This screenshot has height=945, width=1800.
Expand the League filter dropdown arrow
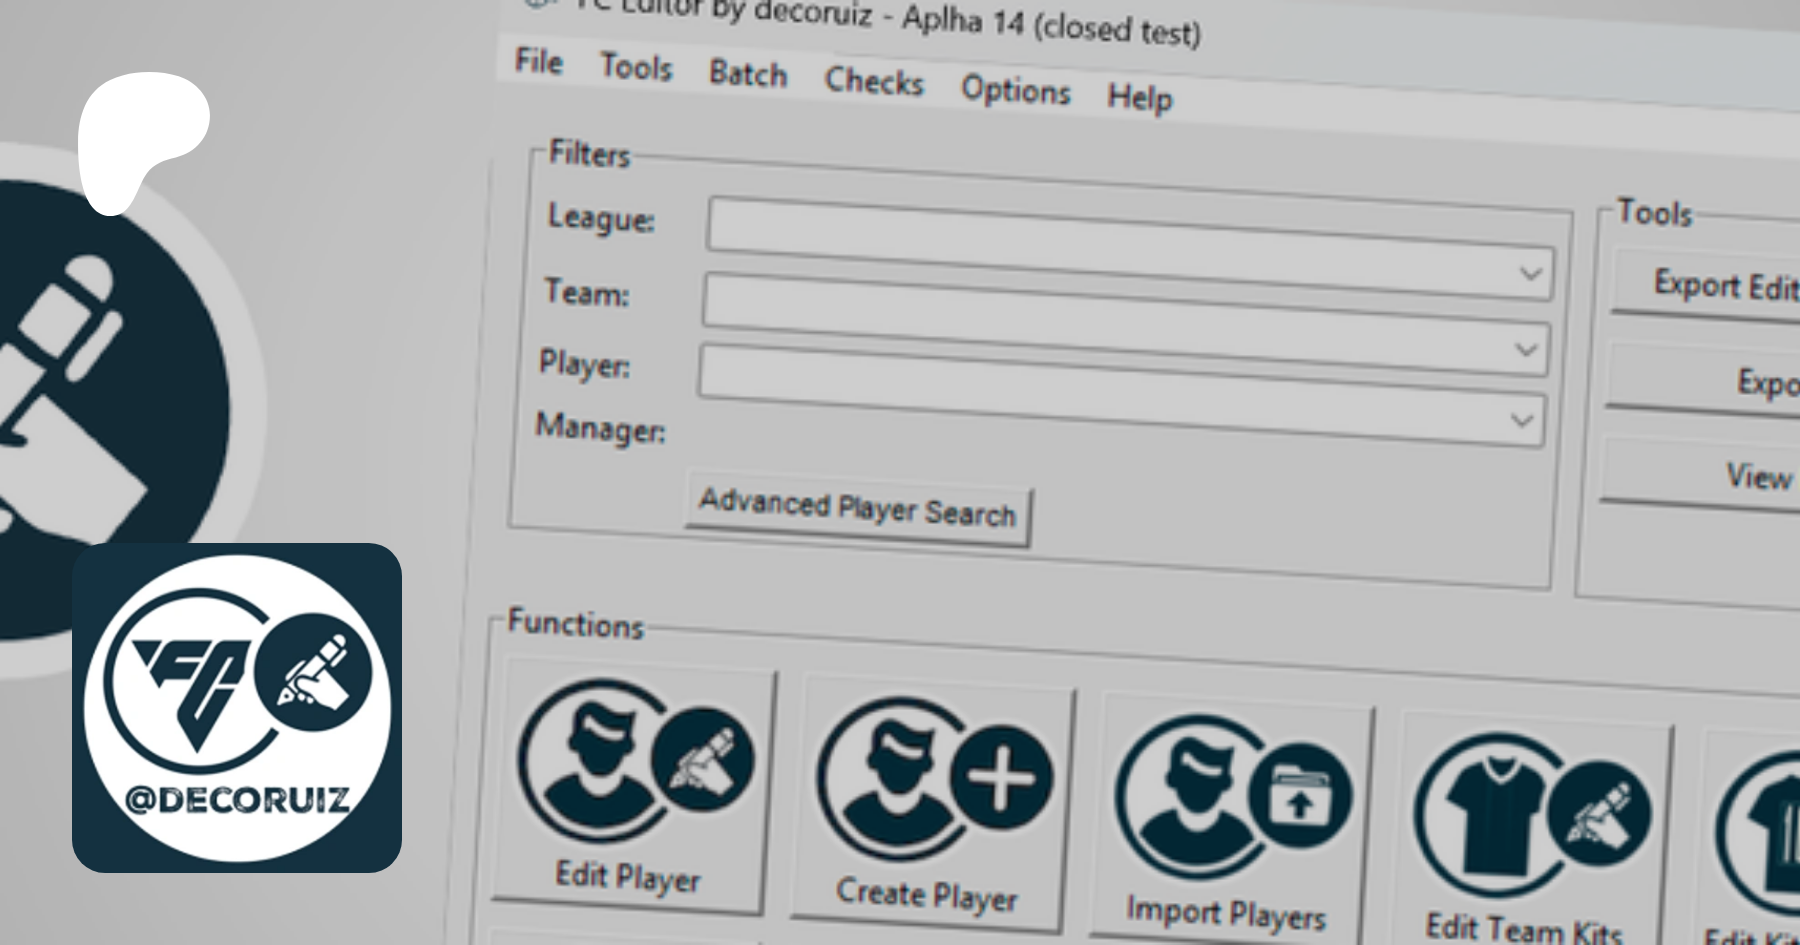pyautogui.click(x=1530, y=273)
